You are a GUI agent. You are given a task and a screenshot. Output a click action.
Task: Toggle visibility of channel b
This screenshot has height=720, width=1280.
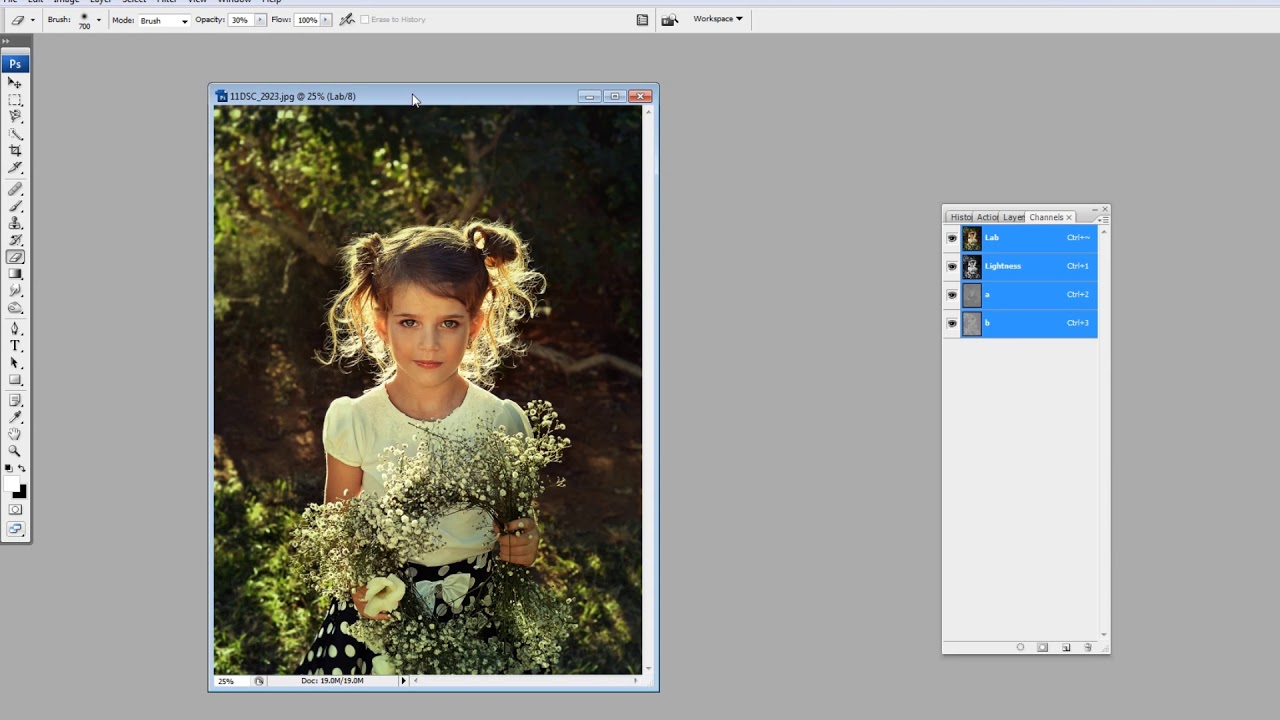coord(952,323)
